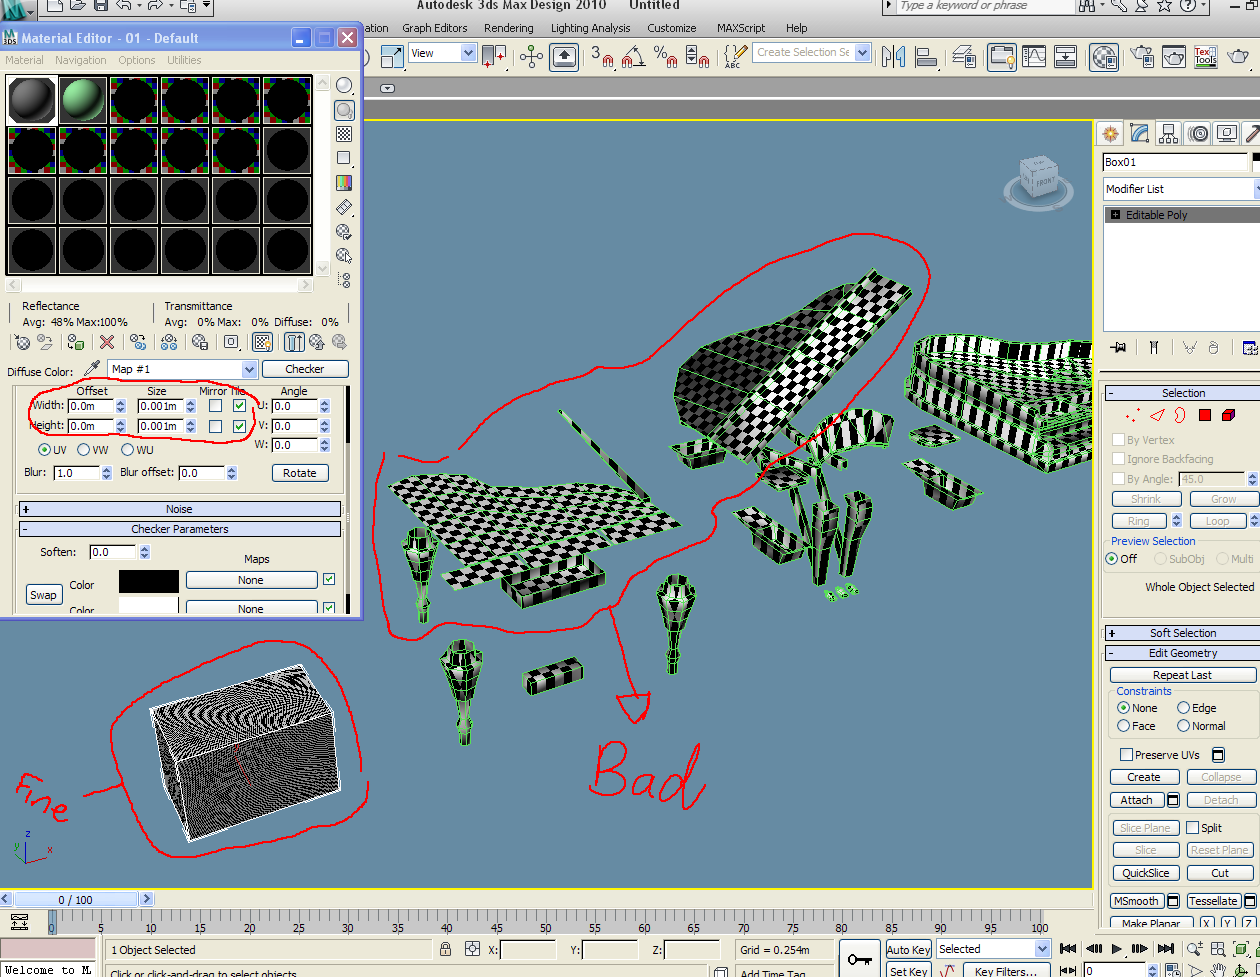Click the Checker map type button
This screenshot has width=1260, height=977.
coord(305,369)
